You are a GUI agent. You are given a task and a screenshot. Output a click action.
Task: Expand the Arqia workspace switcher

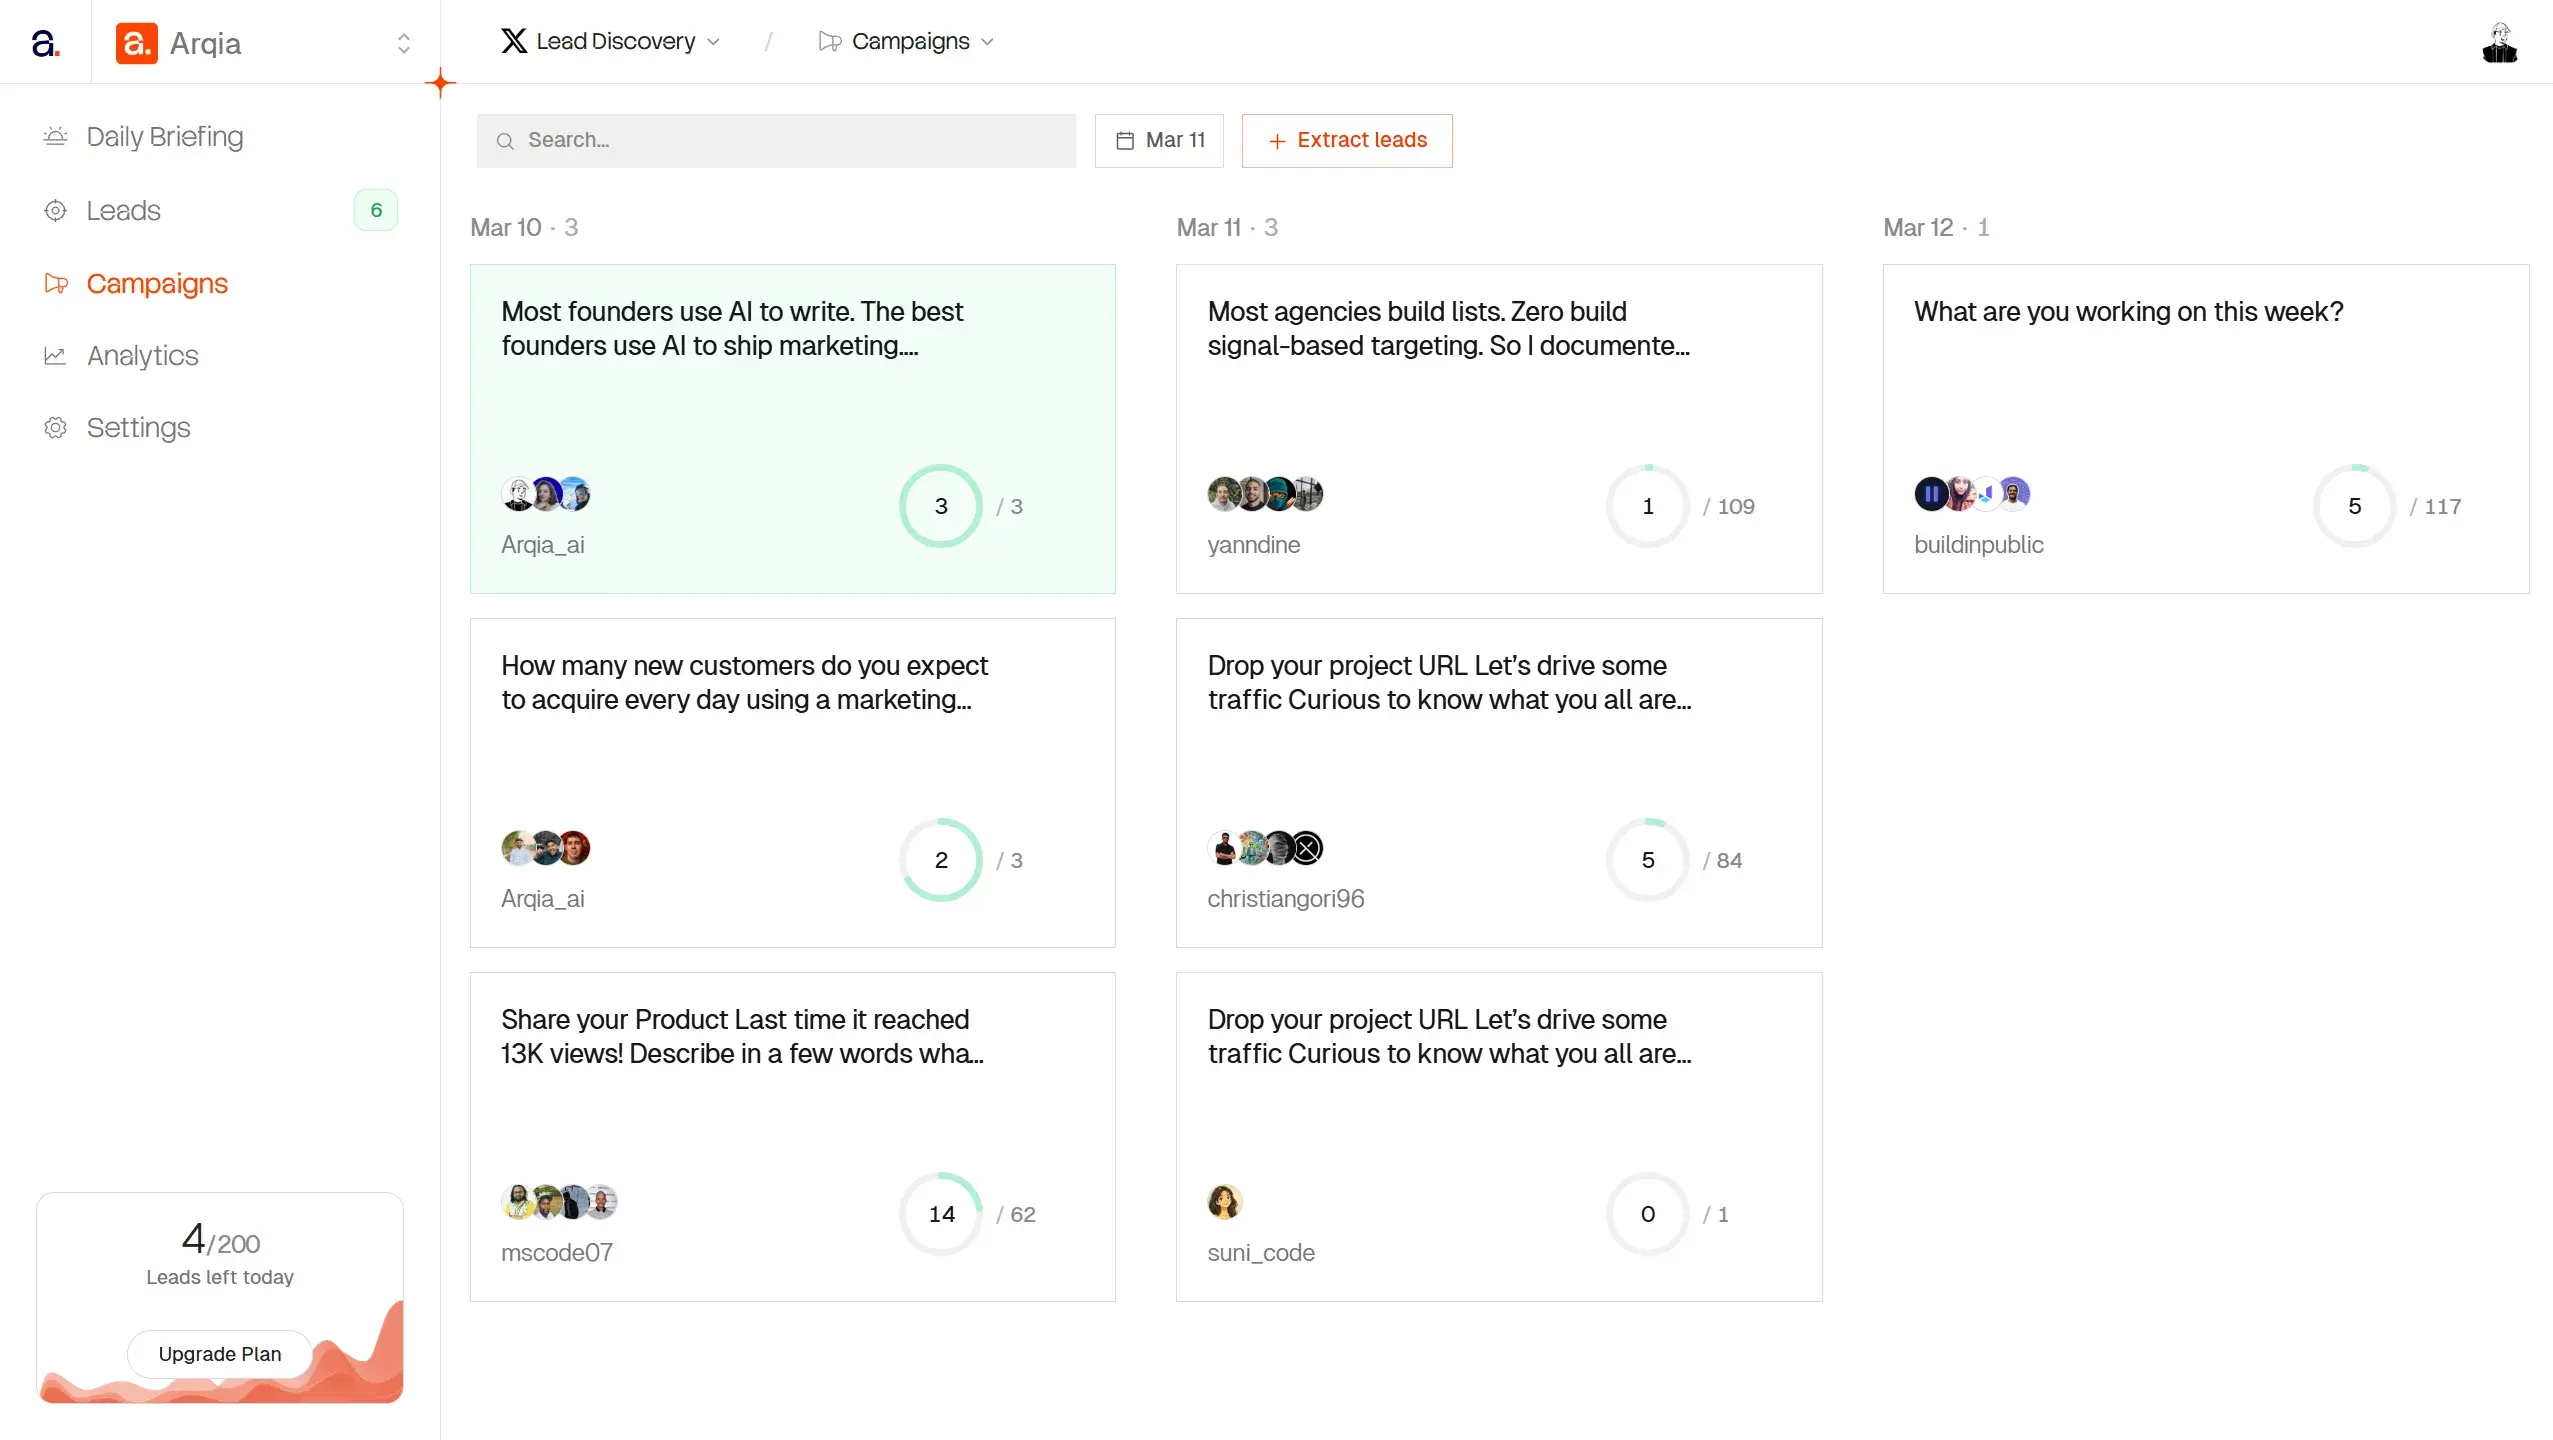point(403,43)
